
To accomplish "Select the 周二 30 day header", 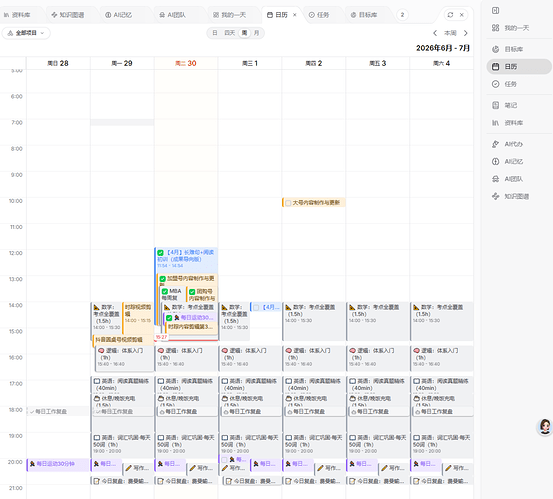I will pyautogui.click(x=186, y=63).
